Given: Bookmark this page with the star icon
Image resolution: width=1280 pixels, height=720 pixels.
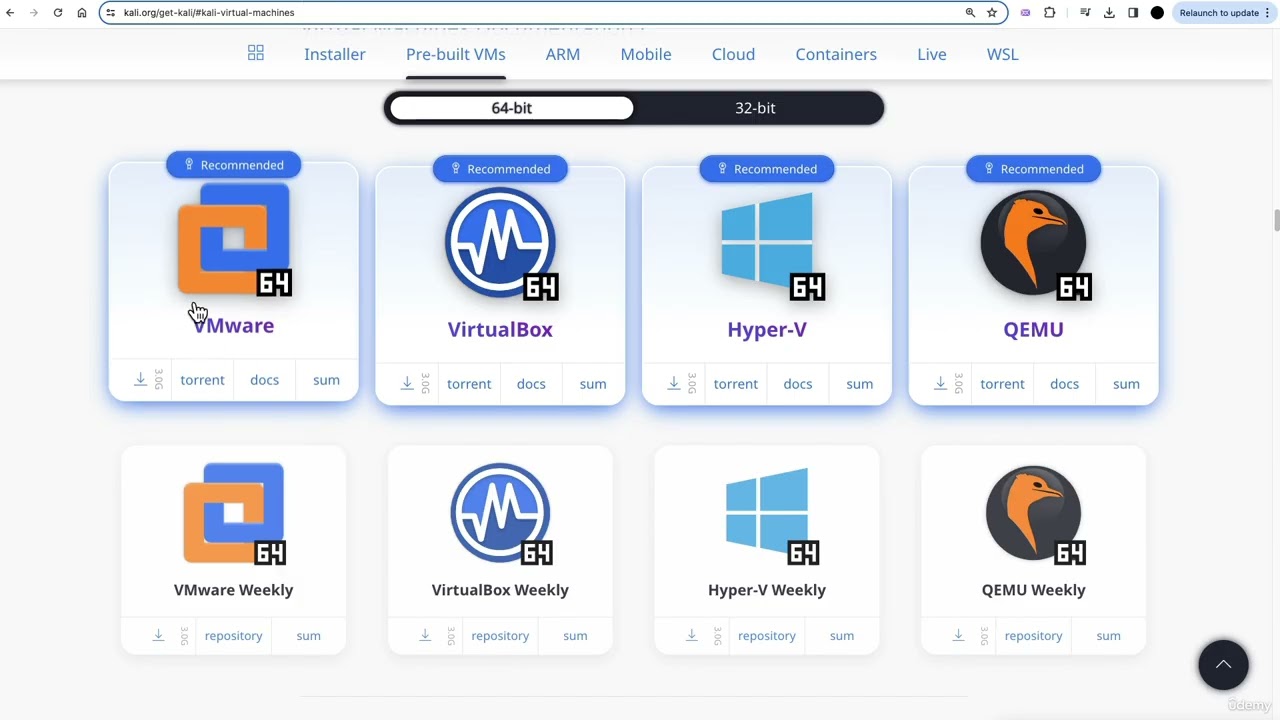Looking at the screenshot, I should coord(992,13).
